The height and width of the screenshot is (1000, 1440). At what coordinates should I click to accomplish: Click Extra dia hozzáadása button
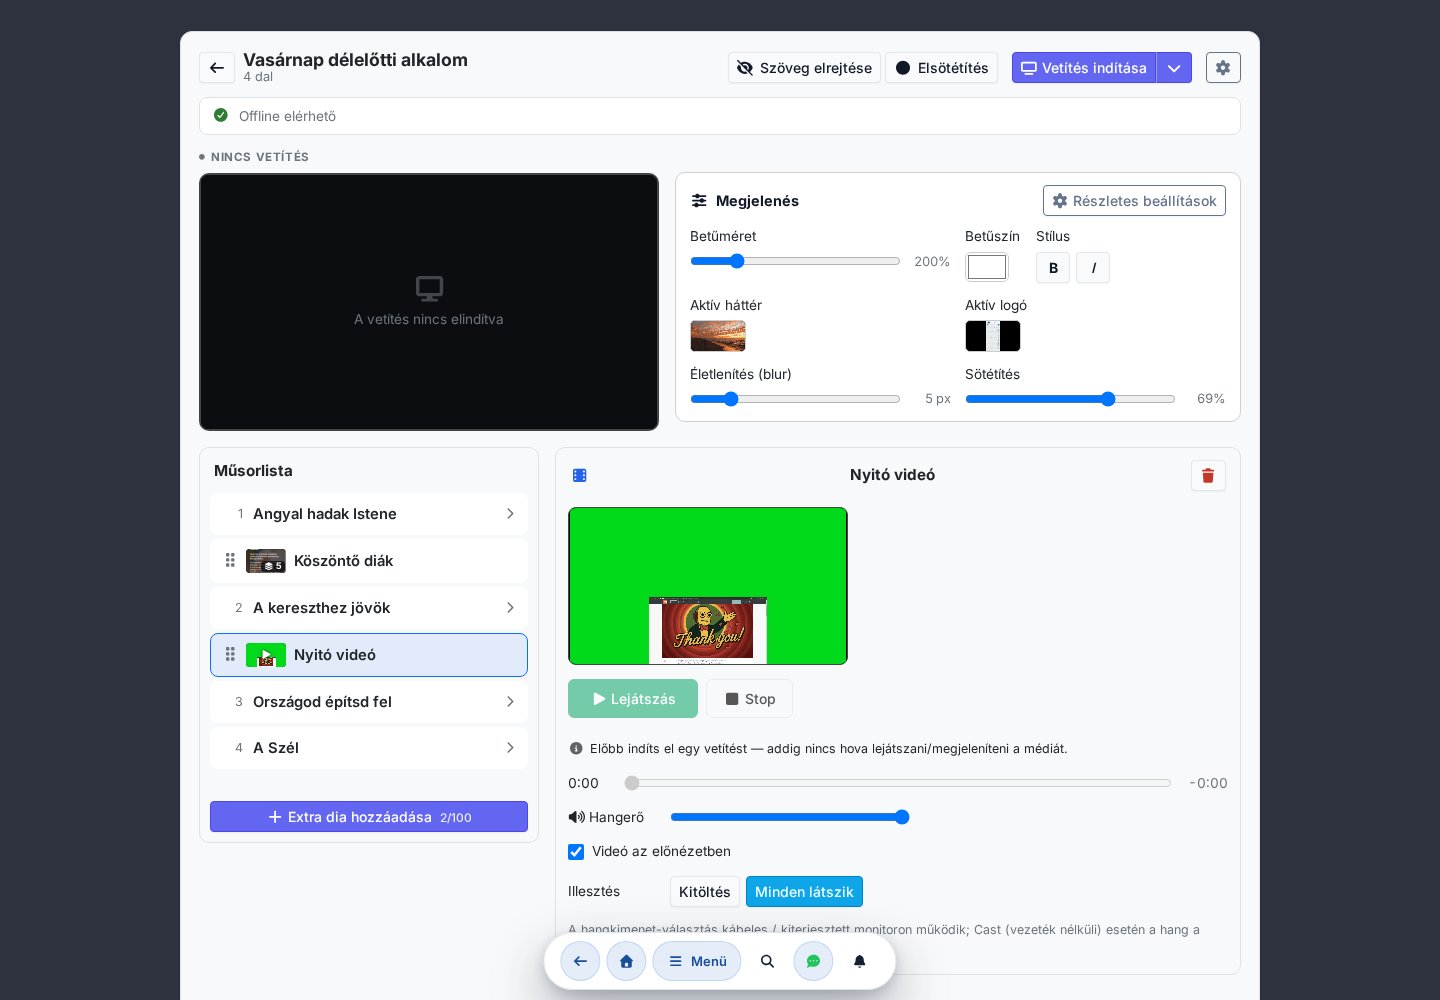[x=369, y=816]
